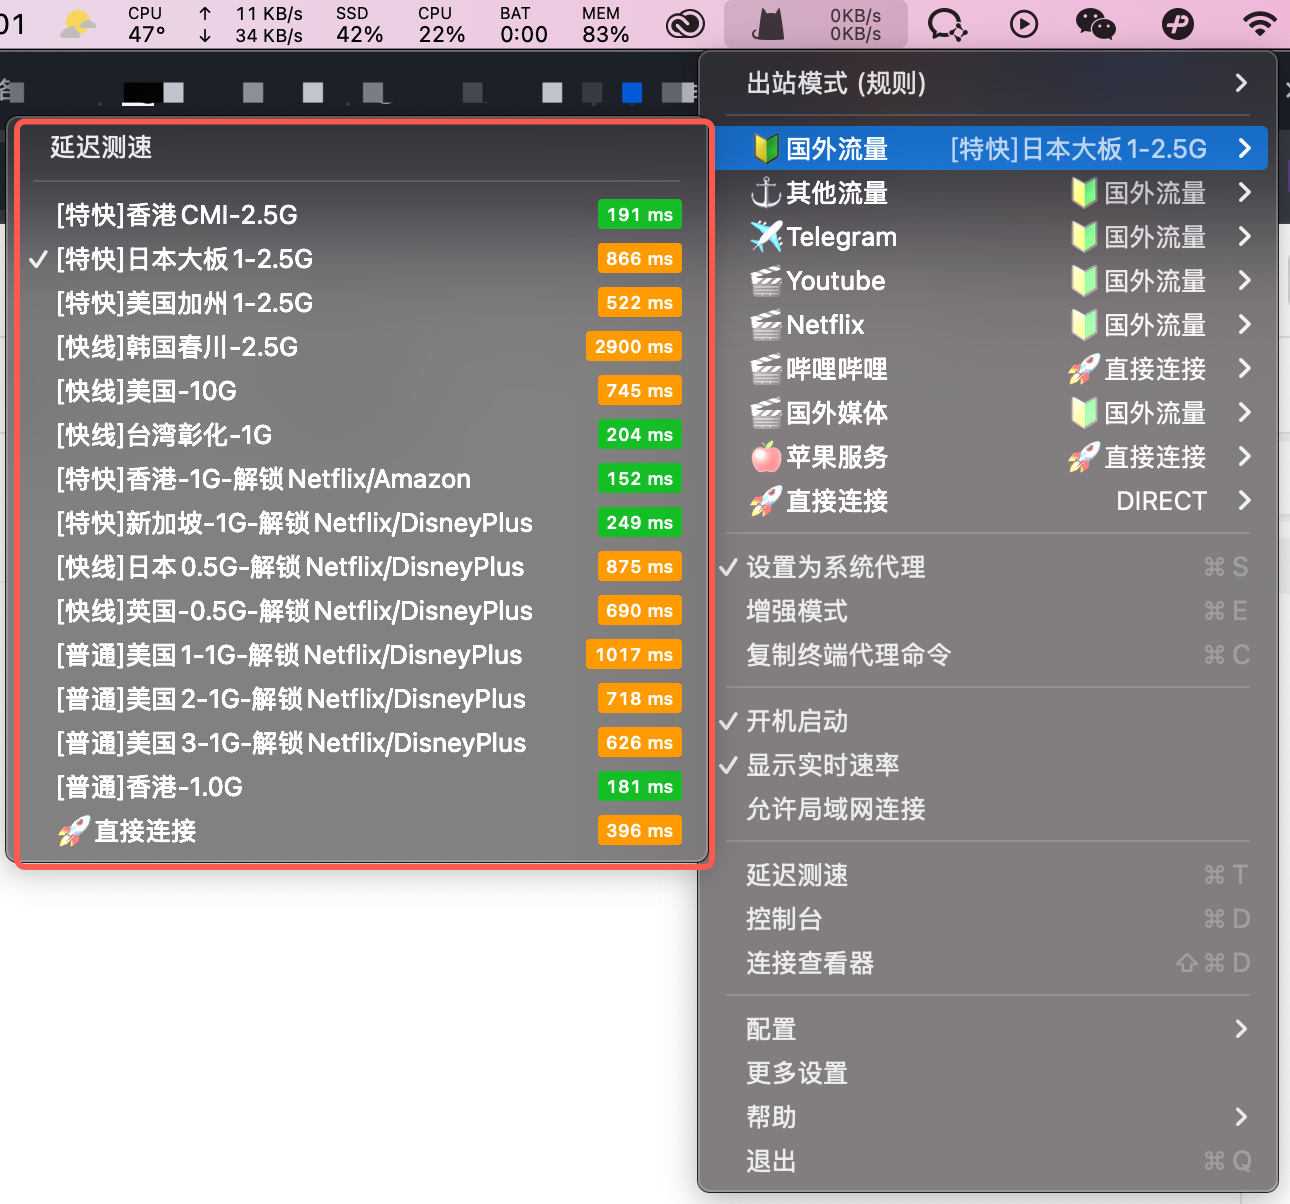Choose 连接查看器 from the menu
The height and width of the screenshot is (1204, 1290).
[810, 963]
